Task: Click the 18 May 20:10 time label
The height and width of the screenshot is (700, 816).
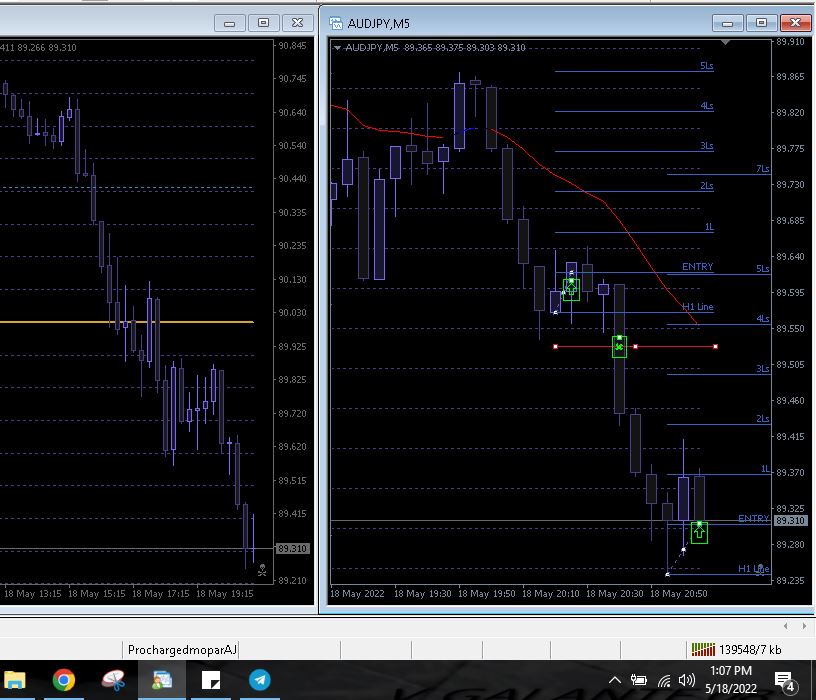Action: (x=550, y=593)
